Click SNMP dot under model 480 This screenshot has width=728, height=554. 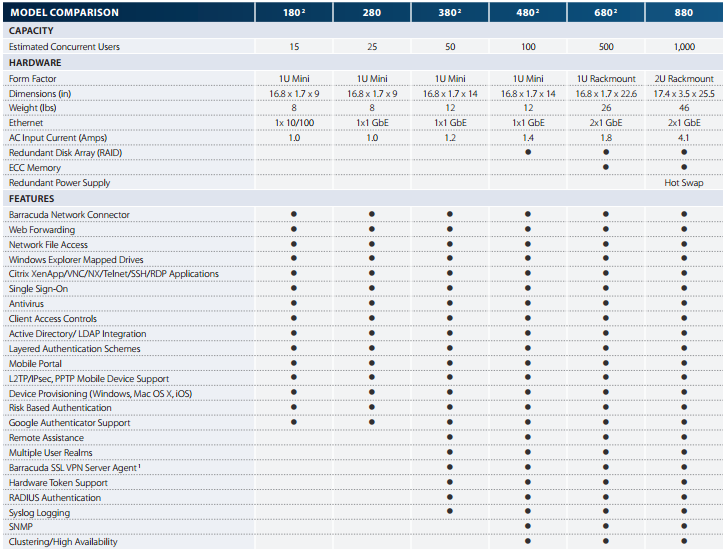click(528, 526)
